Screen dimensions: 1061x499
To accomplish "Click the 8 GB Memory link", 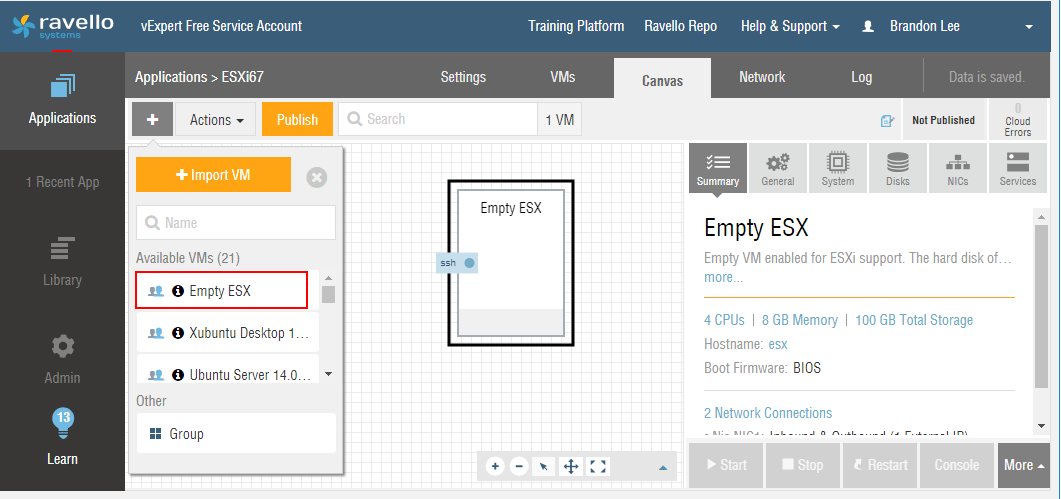I will tap(800, 320).
